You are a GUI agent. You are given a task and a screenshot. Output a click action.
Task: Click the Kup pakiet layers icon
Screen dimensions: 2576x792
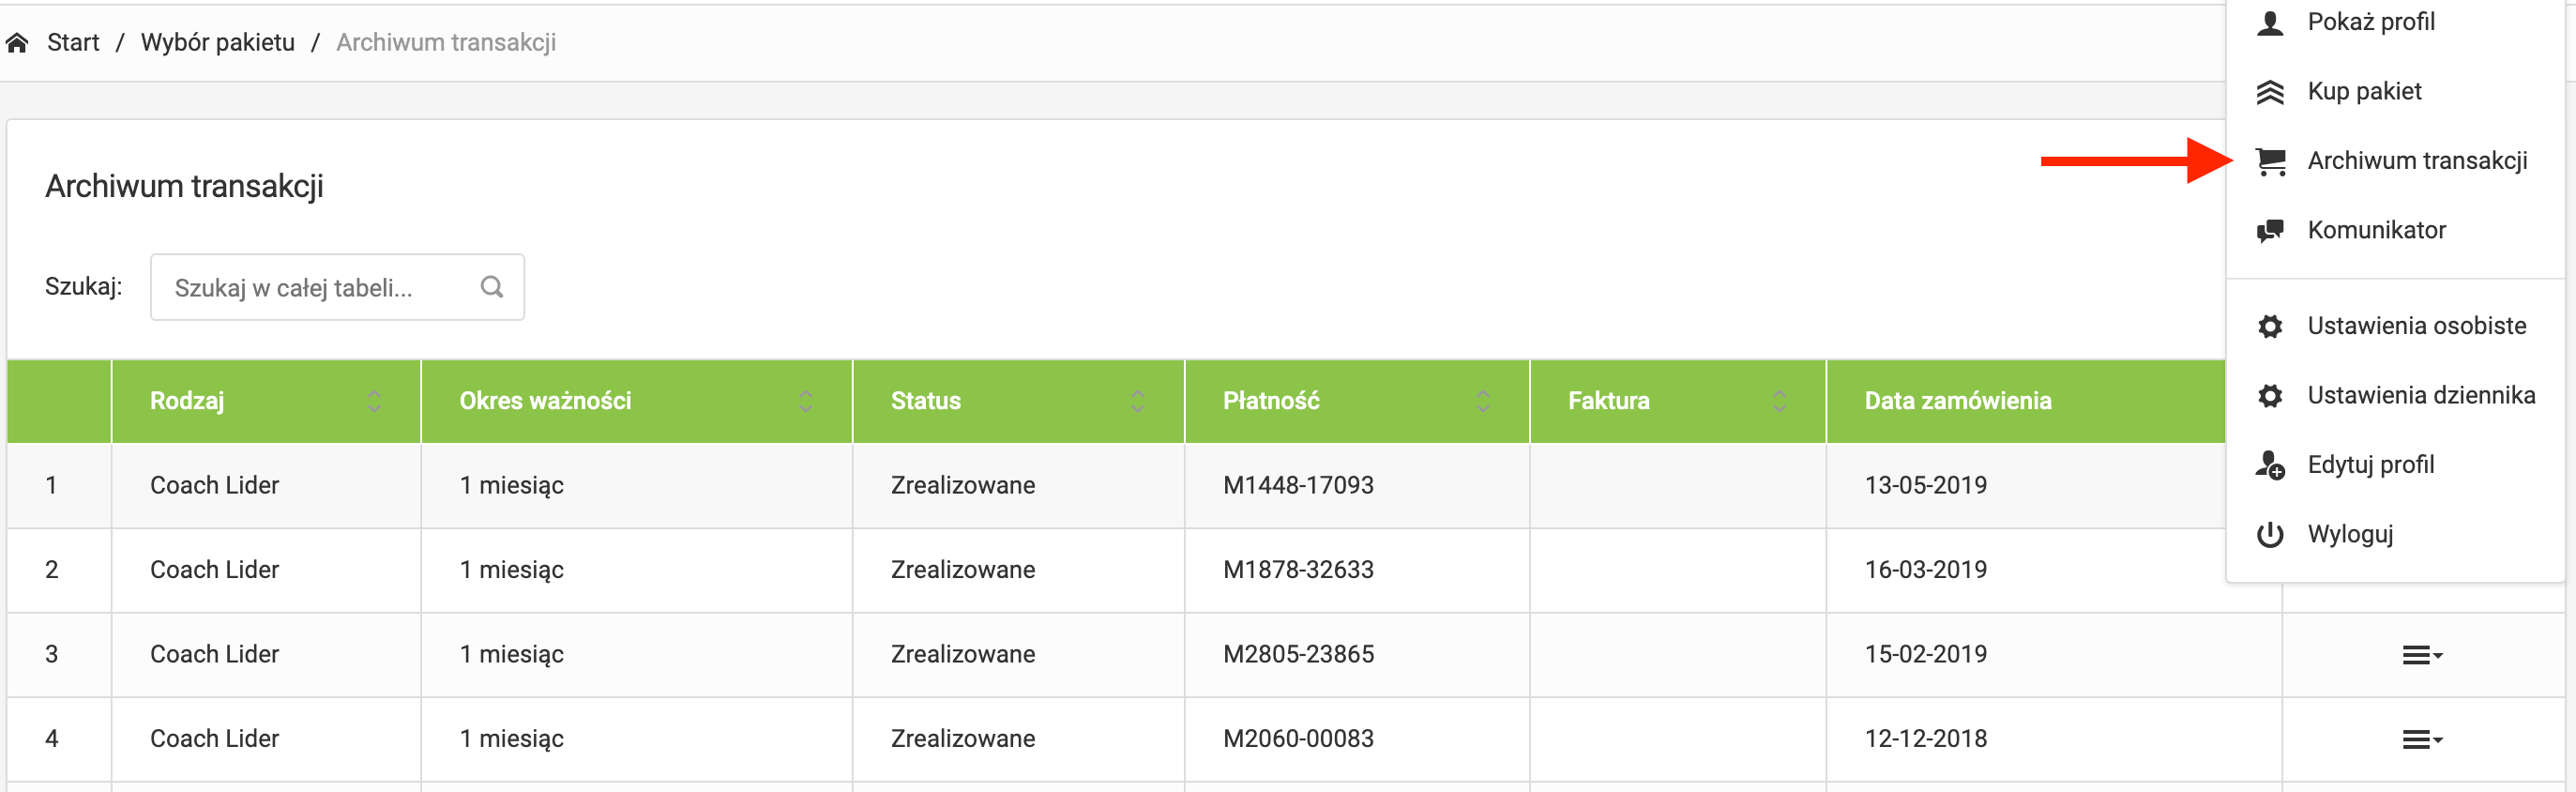pos(2270,92)
